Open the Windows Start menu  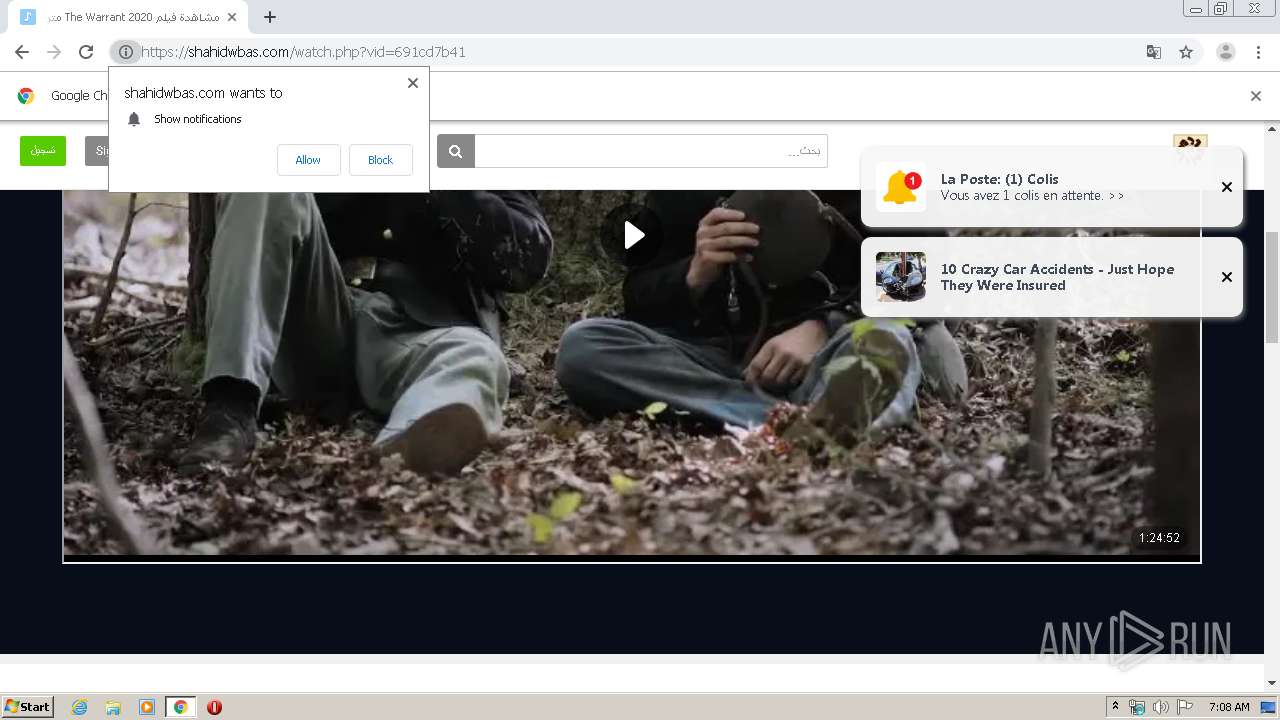28,707
